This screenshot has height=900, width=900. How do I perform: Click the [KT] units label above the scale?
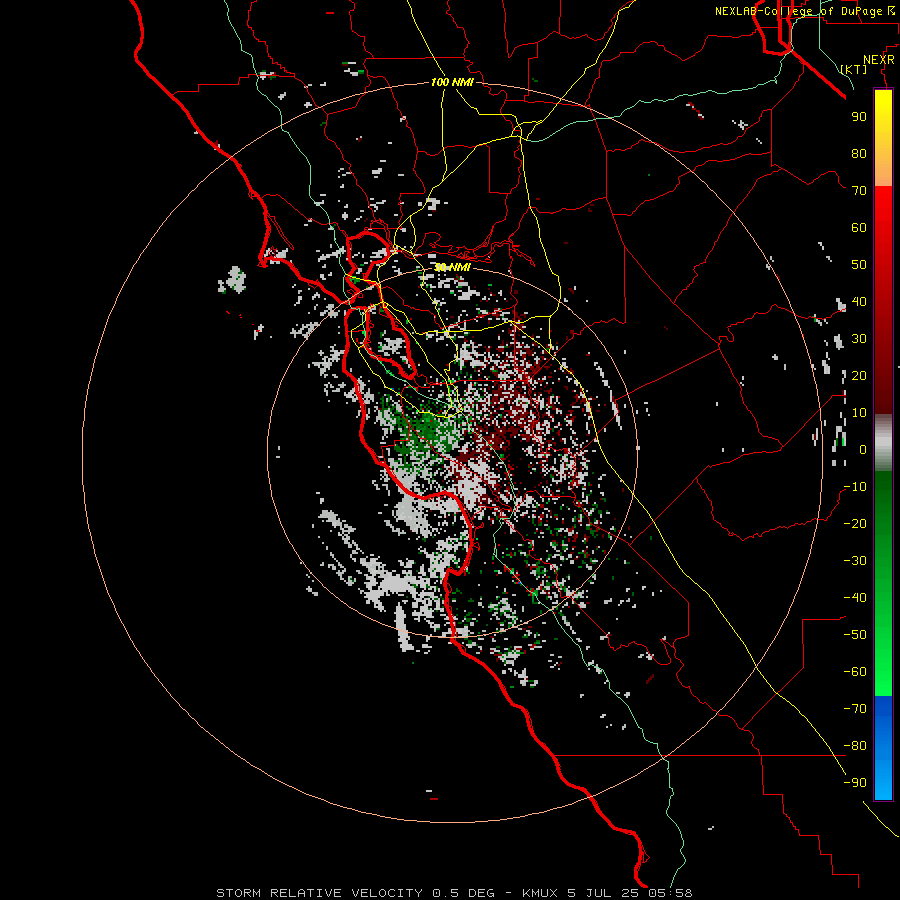pos(854,69)
